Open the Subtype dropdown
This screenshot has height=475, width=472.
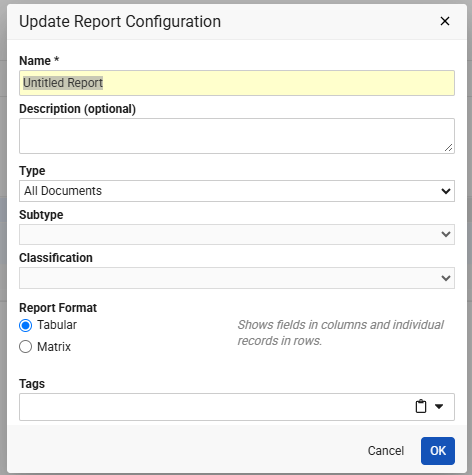point(237,234)
